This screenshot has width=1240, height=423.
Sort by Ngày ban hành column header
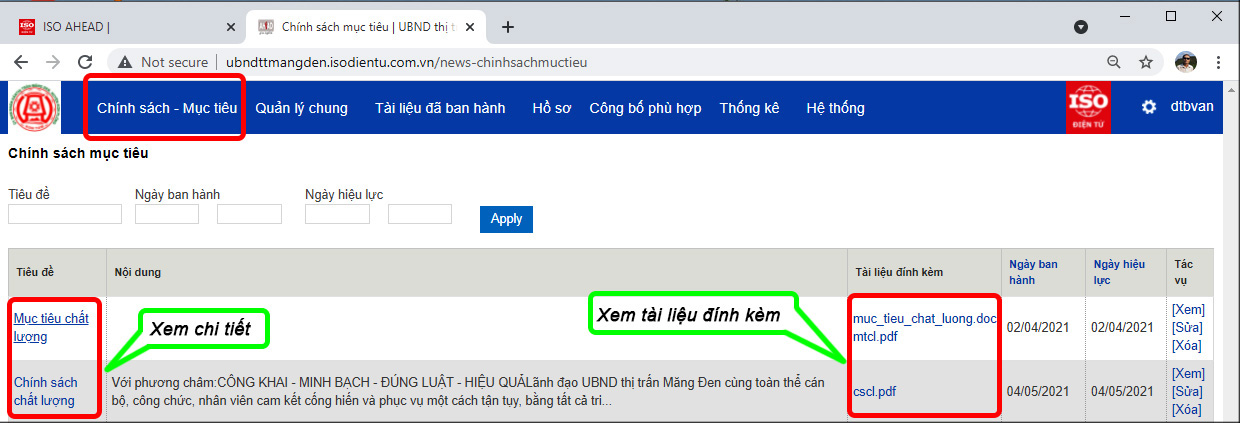pyautogui.click(x=1033, y=272)
